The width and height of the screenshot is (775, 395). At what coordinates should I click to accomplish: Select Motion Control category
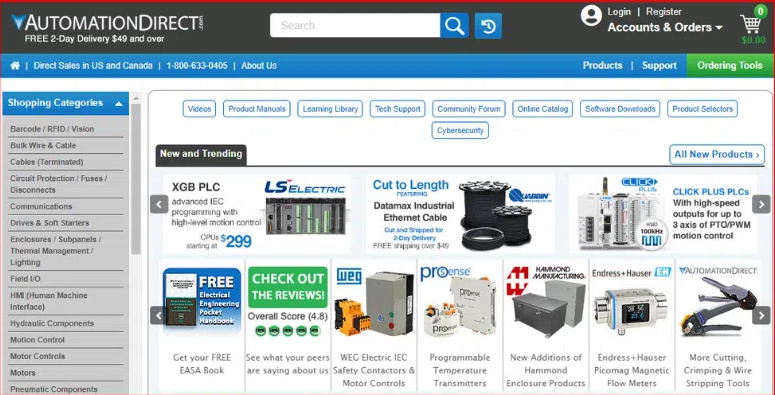37,340
